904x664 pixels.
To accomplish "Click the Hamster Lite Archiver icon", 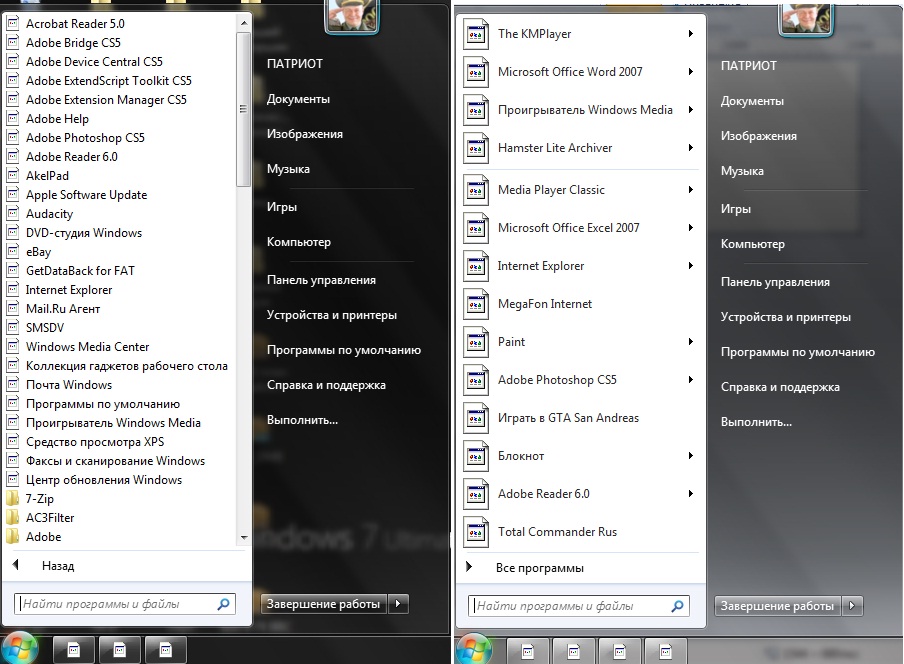I will point(476,148).
